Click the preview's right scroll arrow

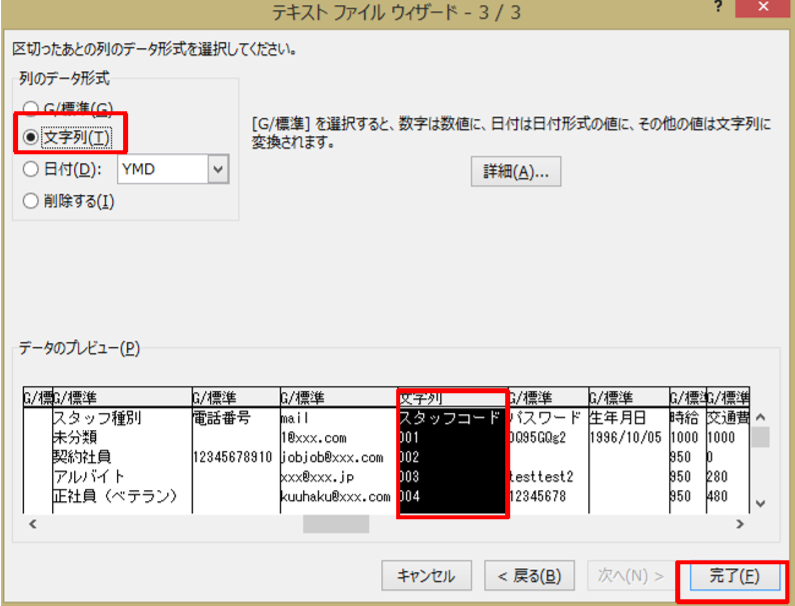pyautogui.click(x=740, y=524)
